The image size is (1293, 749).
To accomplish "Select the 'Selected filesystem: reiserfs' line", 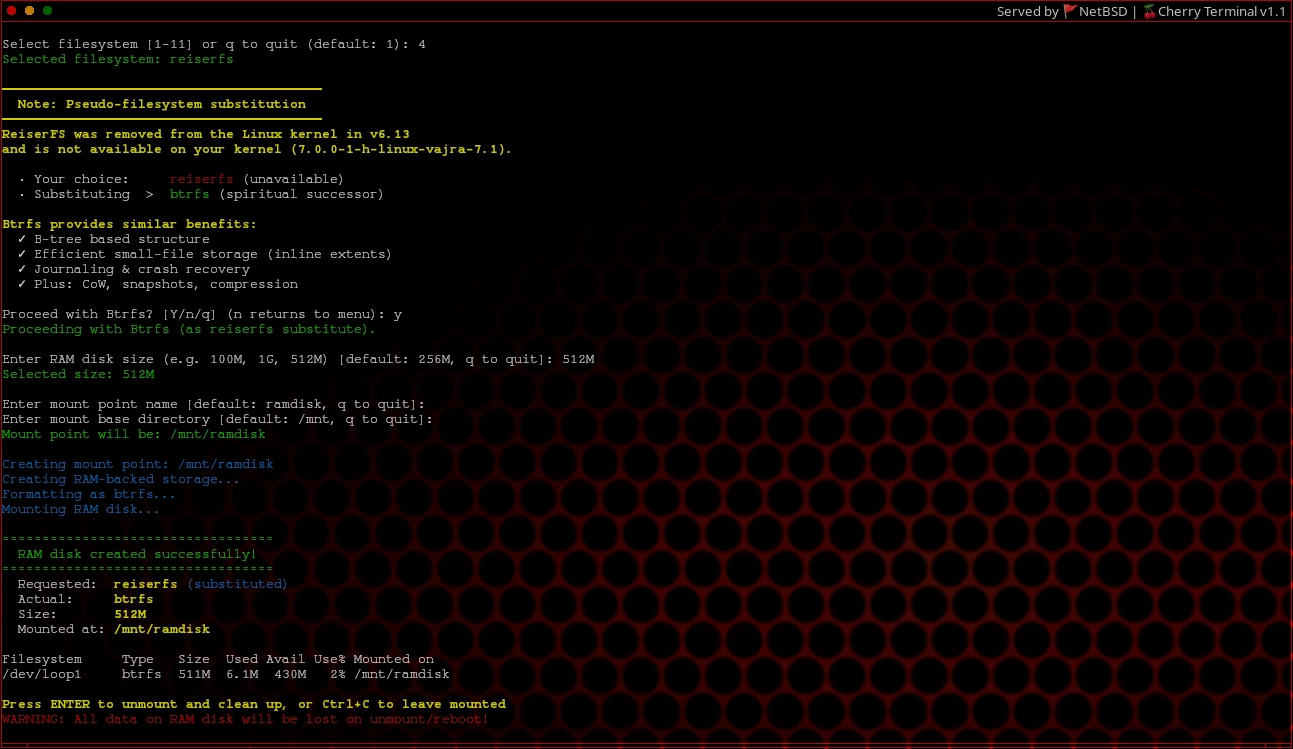I will tap(118, 59).
